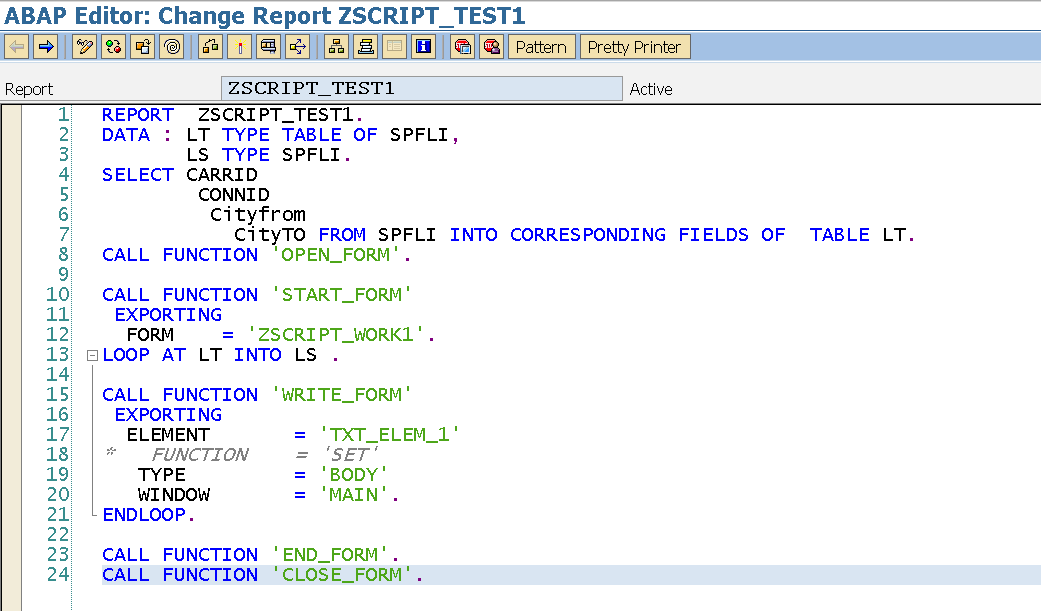
Task: Open the Enhance spiral icon
Action: click(x=170, y=46)
